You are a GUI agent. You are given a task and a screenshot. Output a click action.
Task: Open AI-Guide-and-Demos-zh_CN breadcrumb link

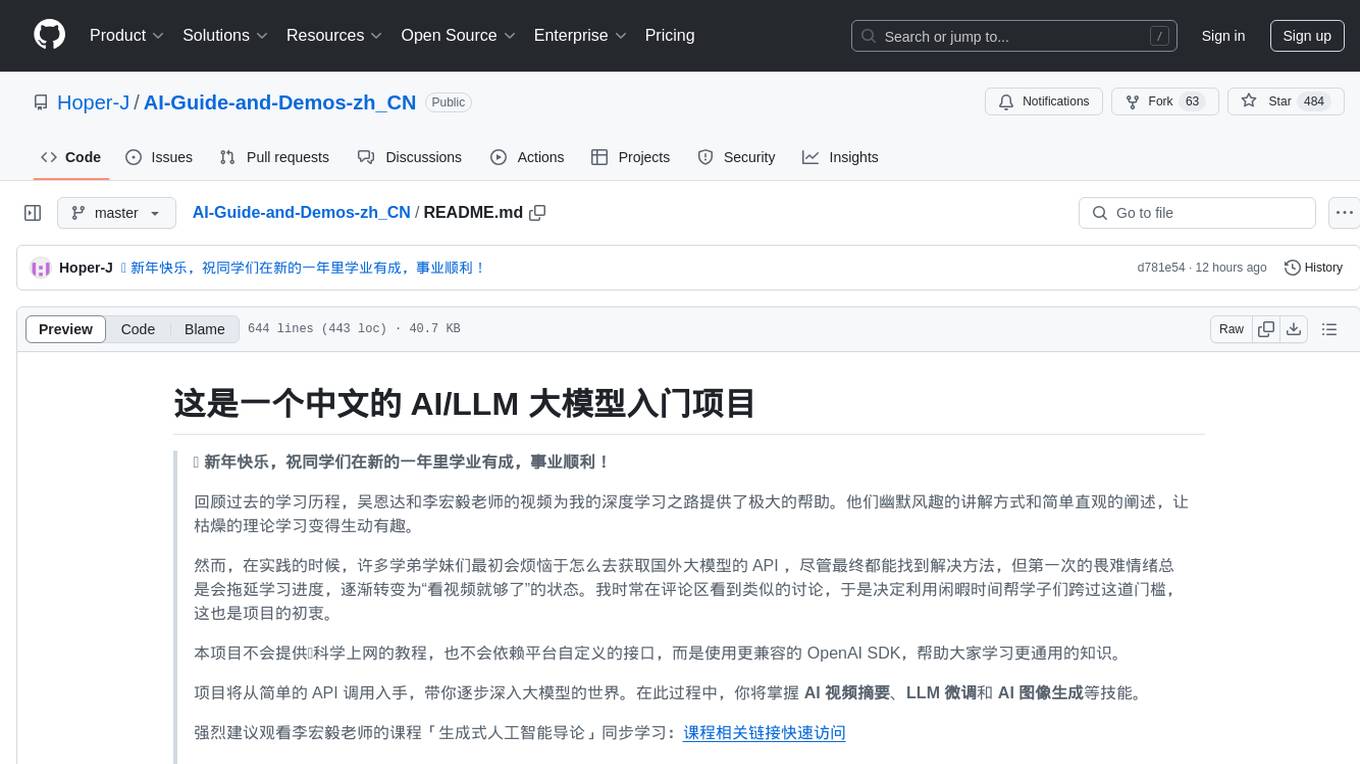click(x=301, y=212)
